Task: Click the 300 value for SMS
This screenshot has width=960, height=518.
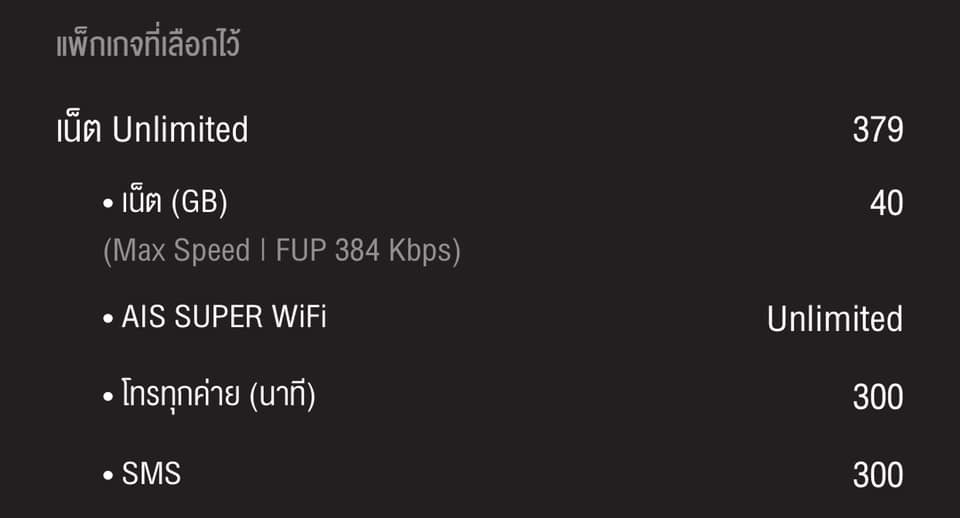Action: pos(878,475)
